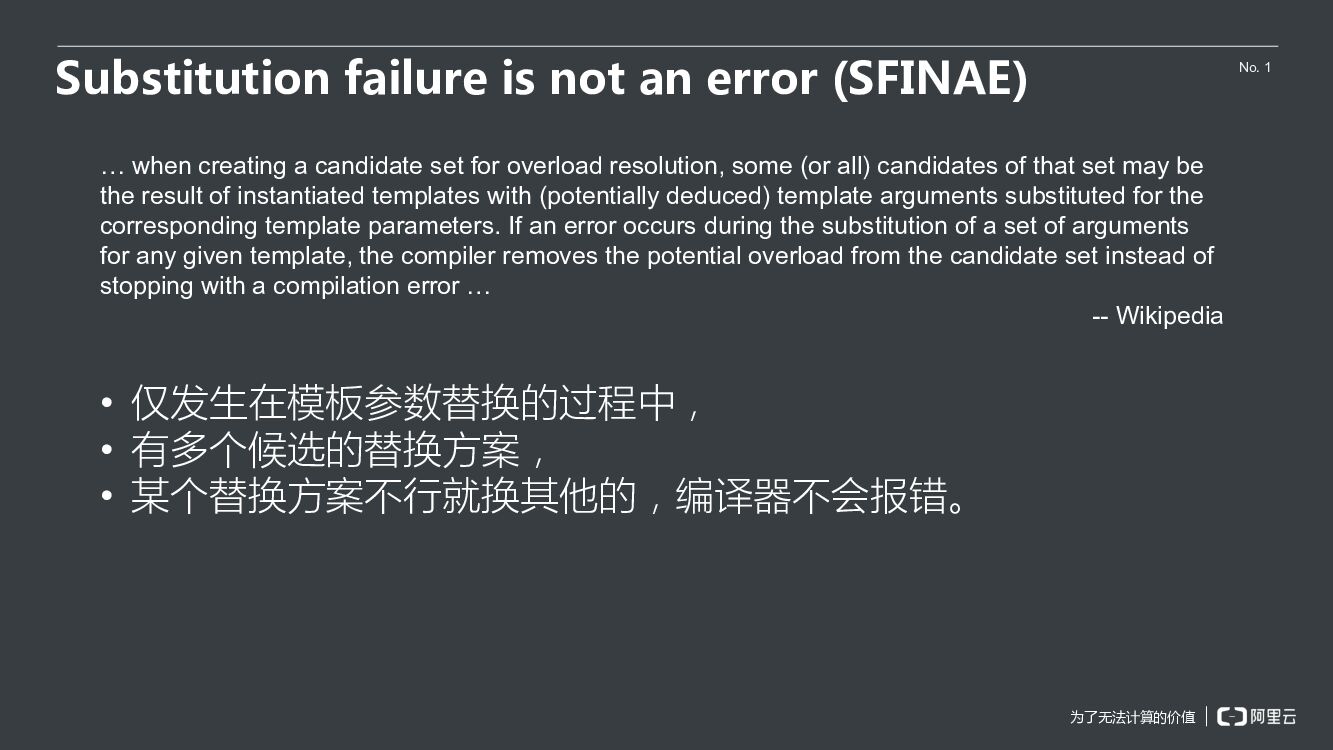
Task: Click the bullet dot before 有多个候选
Action: [x=107, y=451]
